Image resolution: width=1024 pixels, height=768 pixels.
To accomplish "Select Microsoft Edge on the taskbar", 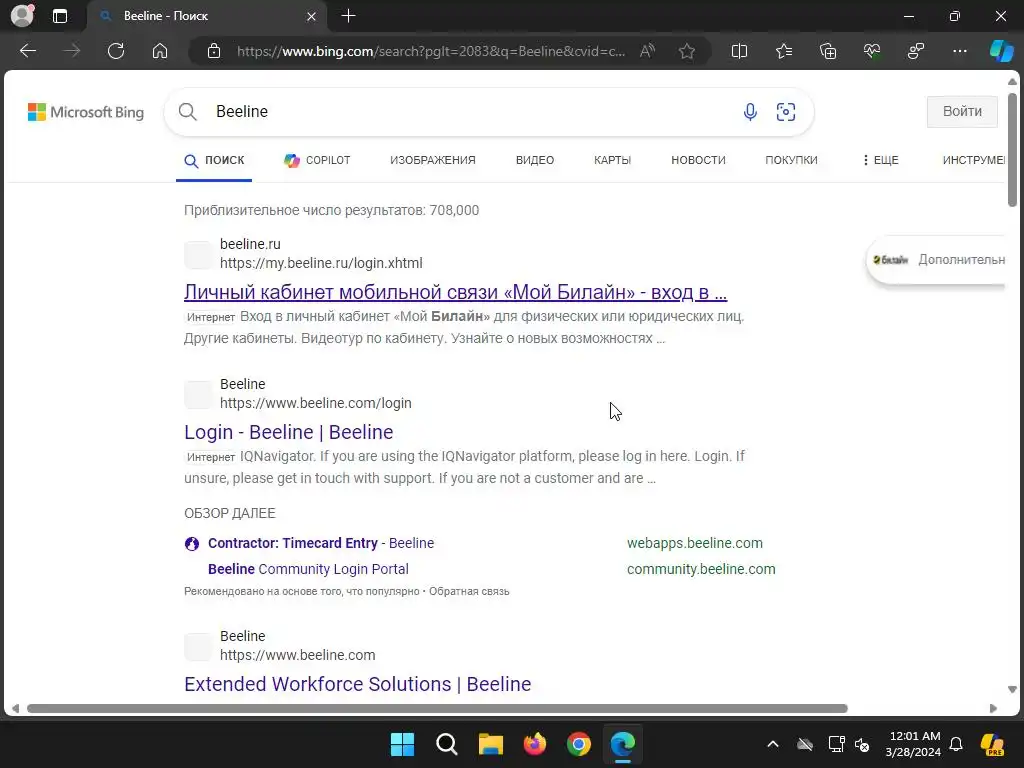I will click(x=622, y=744).
